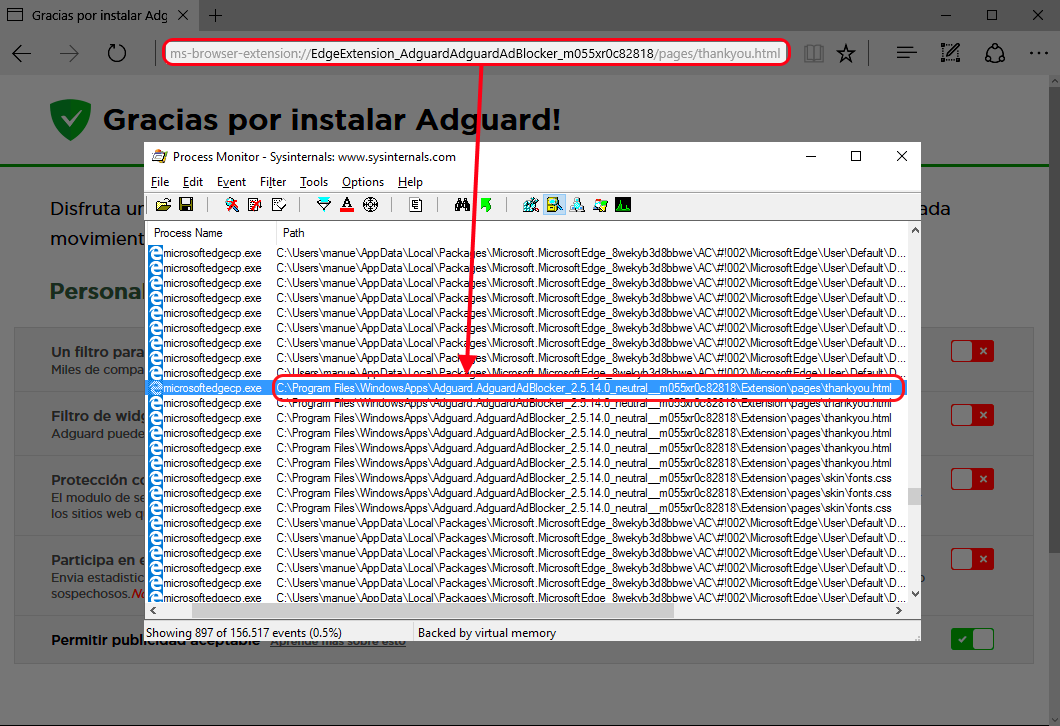Click the Save floppy disk toolbar icon

click(x=185, y=205)
